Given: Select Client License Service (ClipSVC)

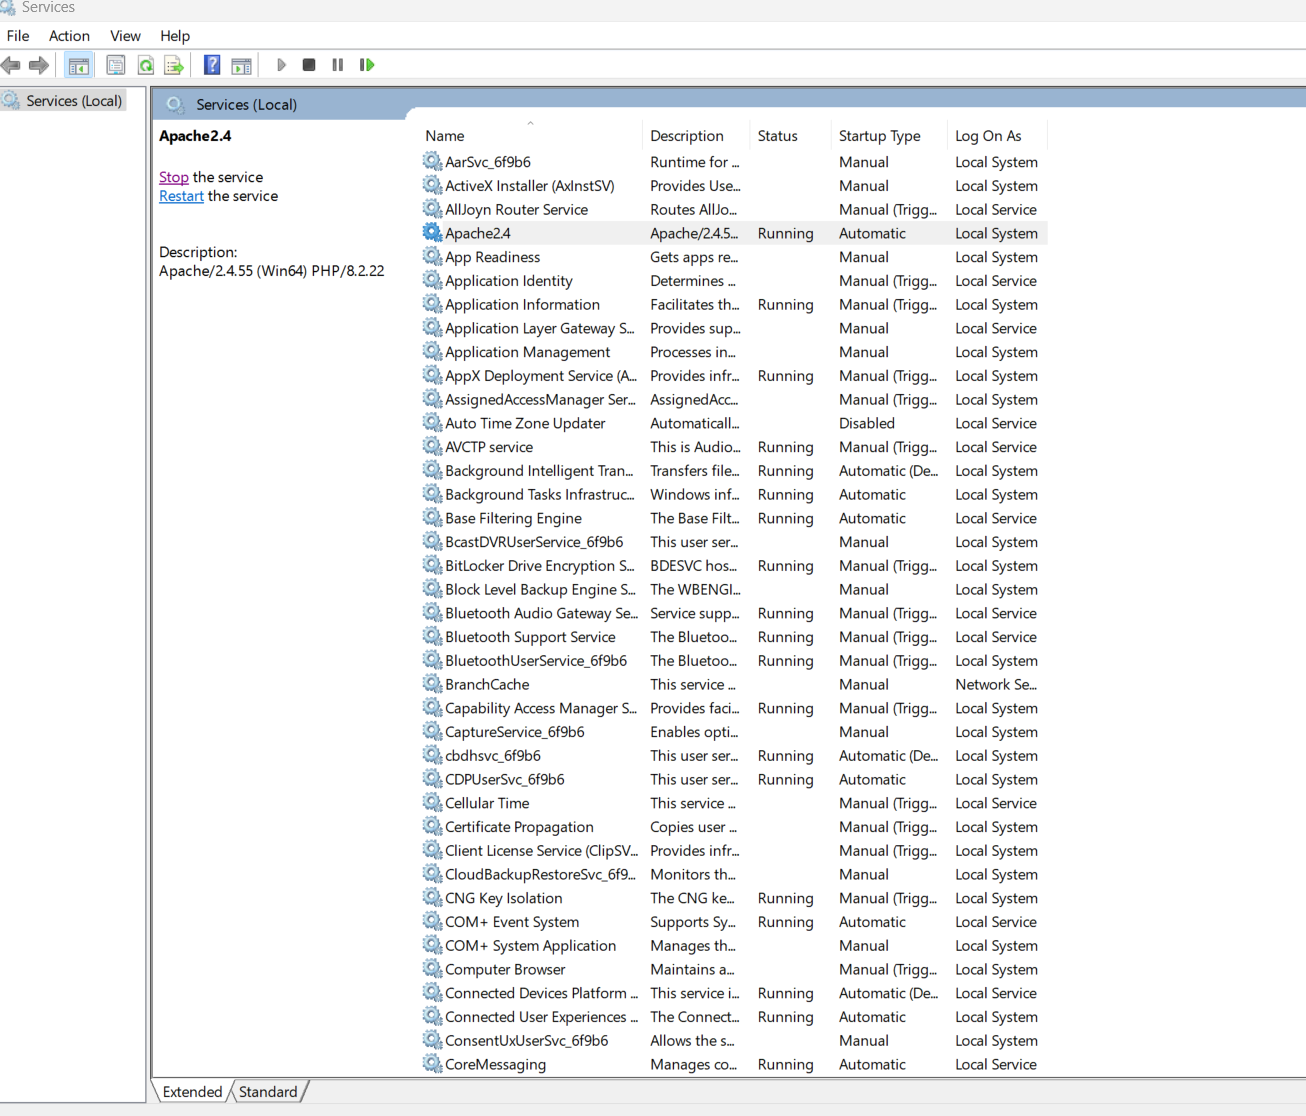Looking at the screenshot, I should pyautogui.click(x=733, y=851).
